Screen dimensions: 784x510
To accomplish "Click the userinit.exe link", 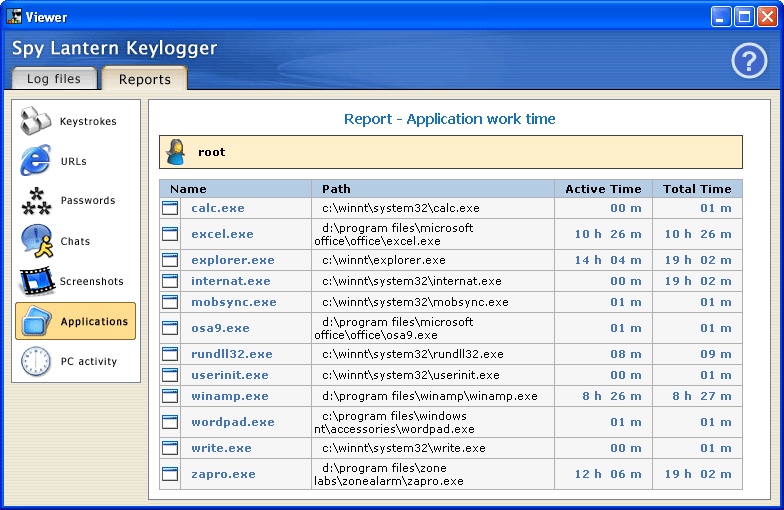I will [230, 375].
